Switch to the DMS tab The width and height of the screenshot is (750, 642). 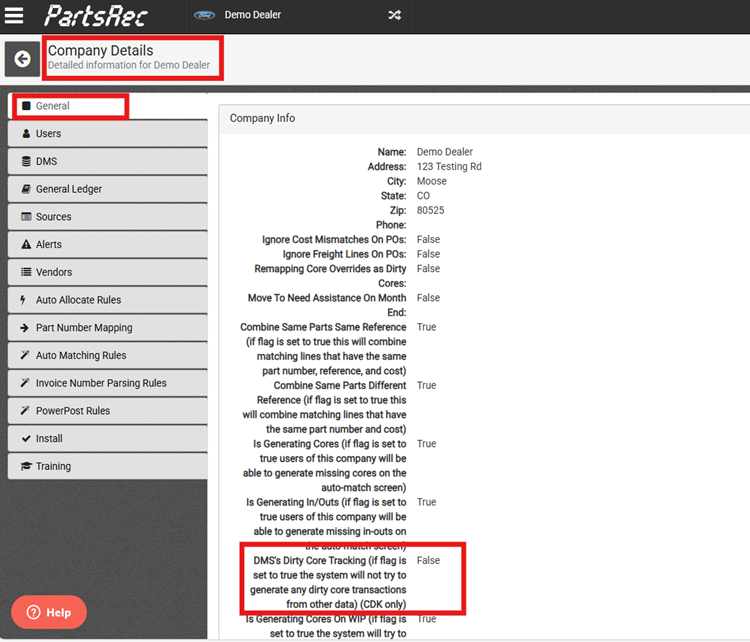pos(108,161)
